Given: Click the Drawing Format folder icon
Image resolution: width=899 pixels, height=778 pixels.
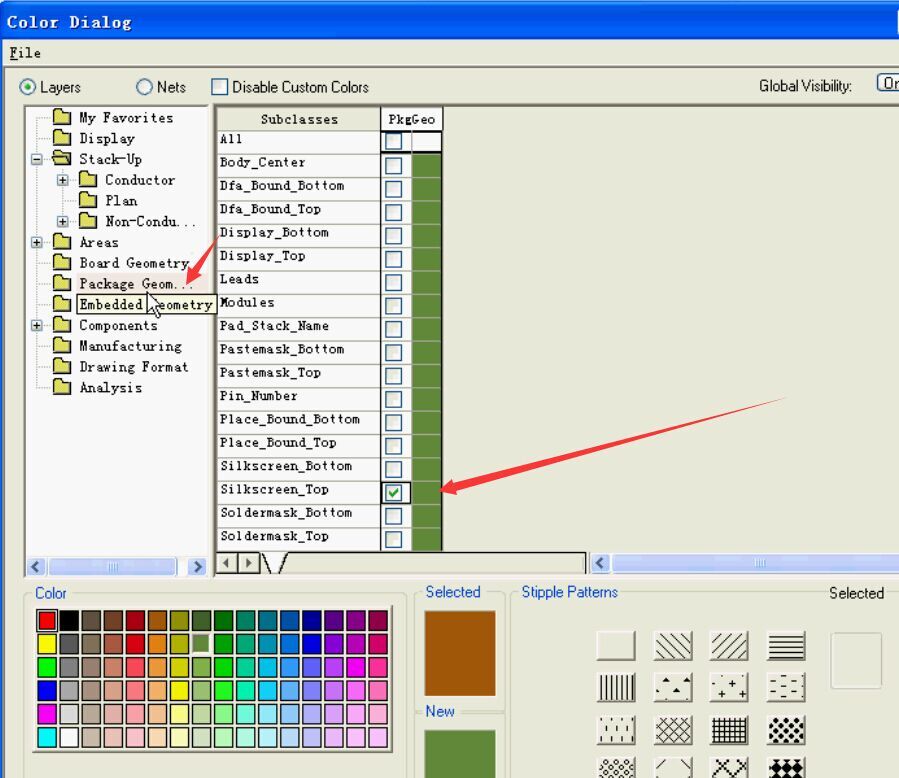Looking at the screenshot, I should (x=62, y=366).
